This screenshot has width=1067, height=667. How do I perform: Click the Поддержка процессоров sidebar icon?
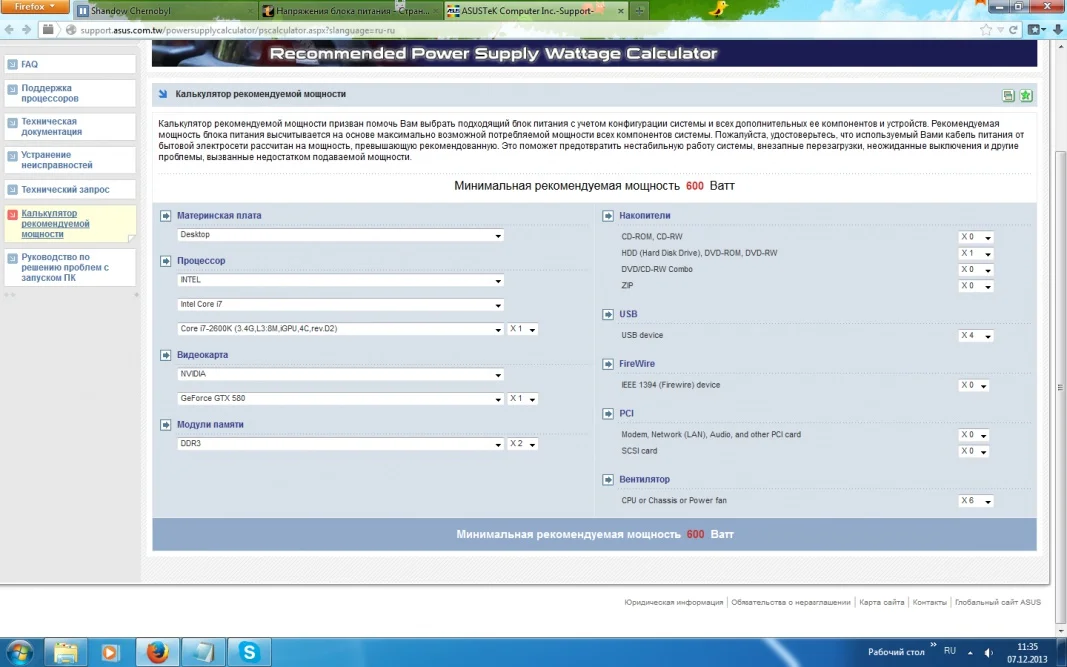point(12,89)
